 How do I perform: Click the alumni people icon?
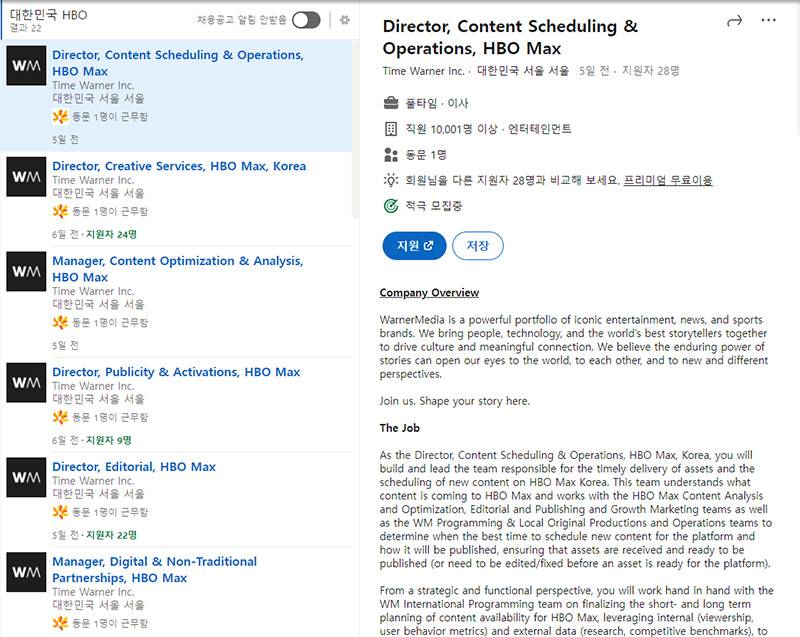click(391, 155)
